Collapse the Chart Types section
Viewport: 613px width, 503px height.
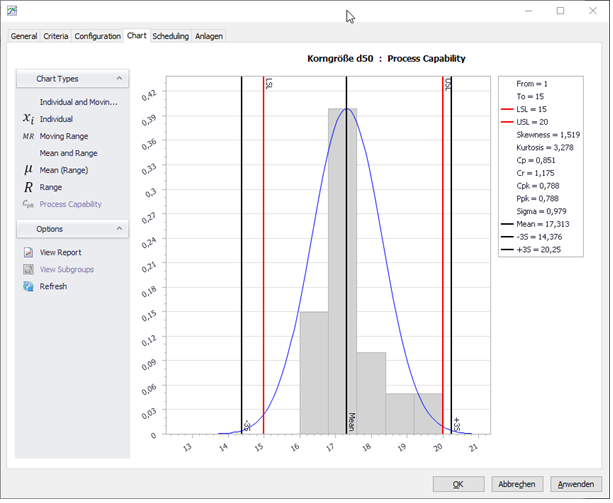click(x=119, y=79)
